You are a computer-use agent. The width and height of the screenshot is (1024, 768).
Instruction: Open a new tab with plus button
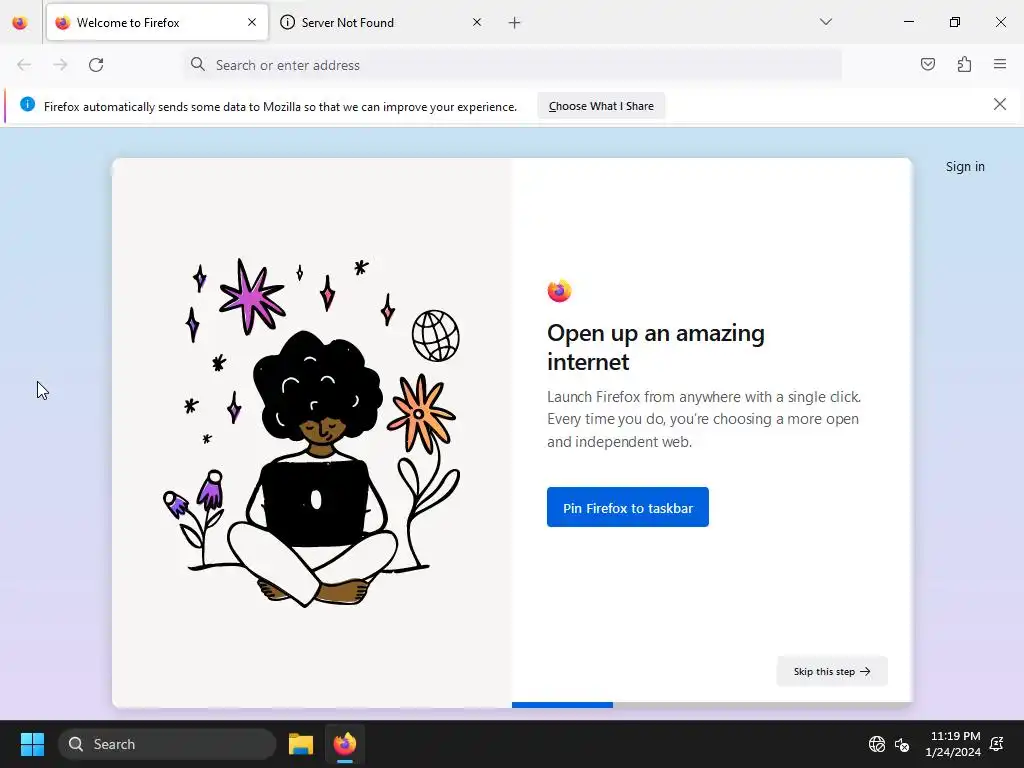(x=515, y=23)
